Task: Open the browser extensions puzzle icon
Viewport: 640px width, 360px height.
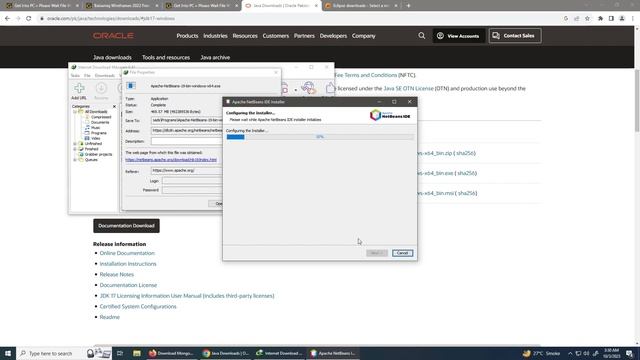Action: tap(600, 18)
